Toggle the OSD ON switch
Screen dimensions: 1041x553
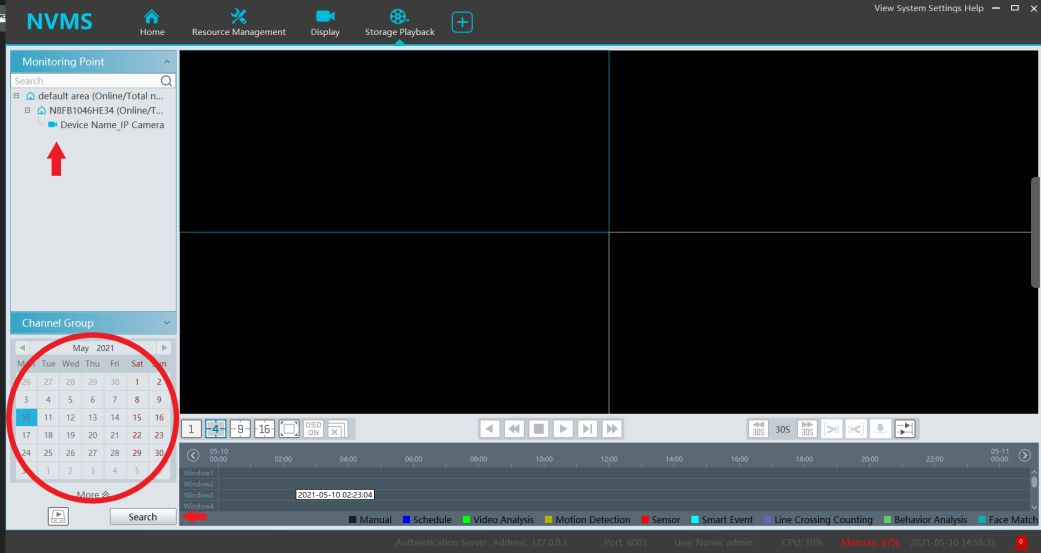313,429
